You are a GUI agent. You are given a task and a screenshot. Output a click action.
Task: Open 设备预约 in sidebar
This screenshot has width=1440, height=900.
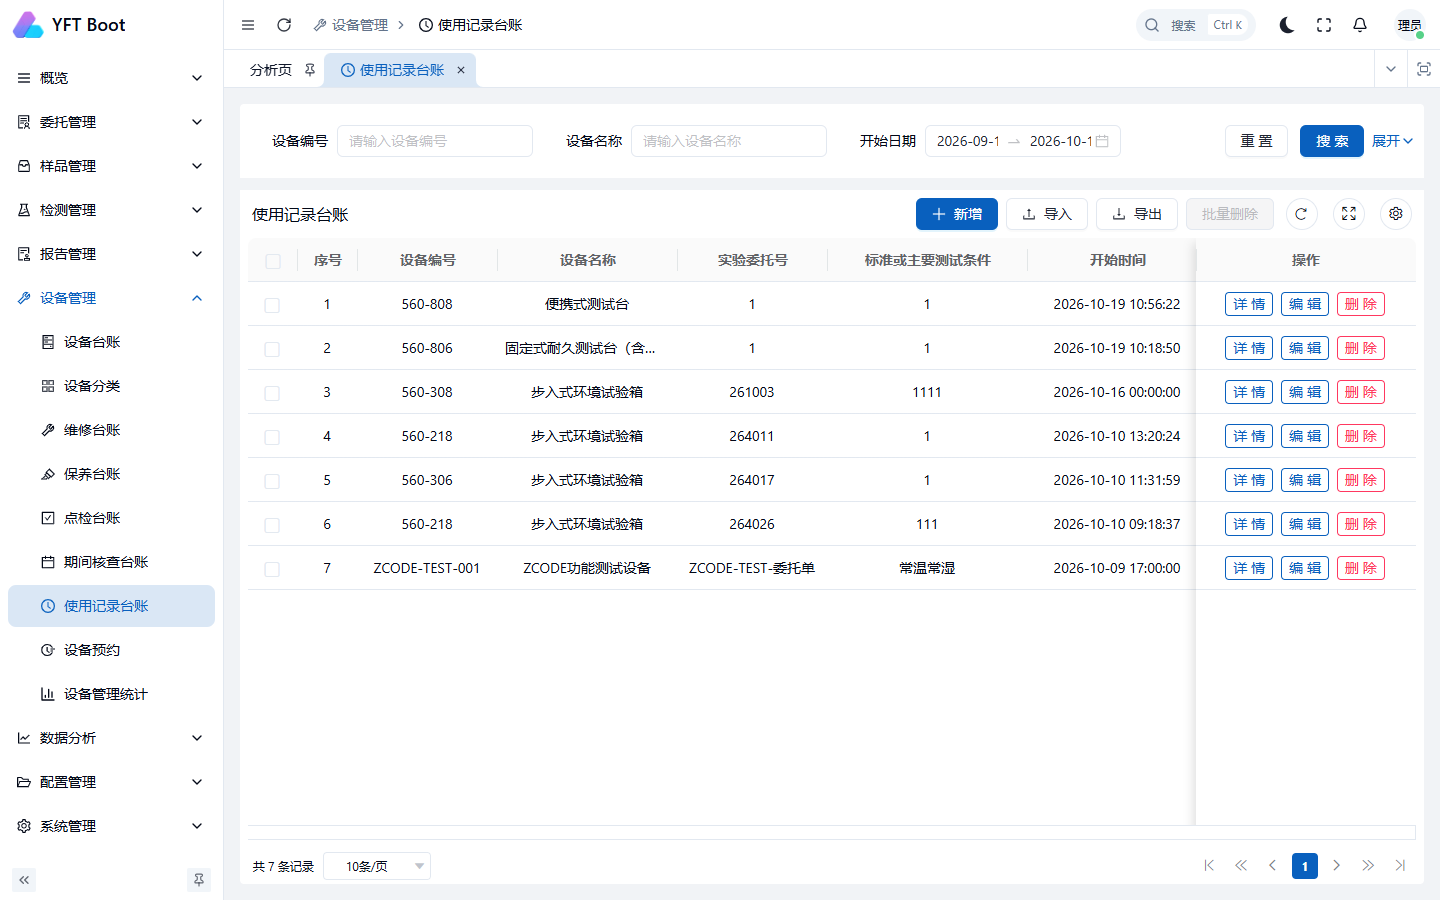(x=111, y=650)
